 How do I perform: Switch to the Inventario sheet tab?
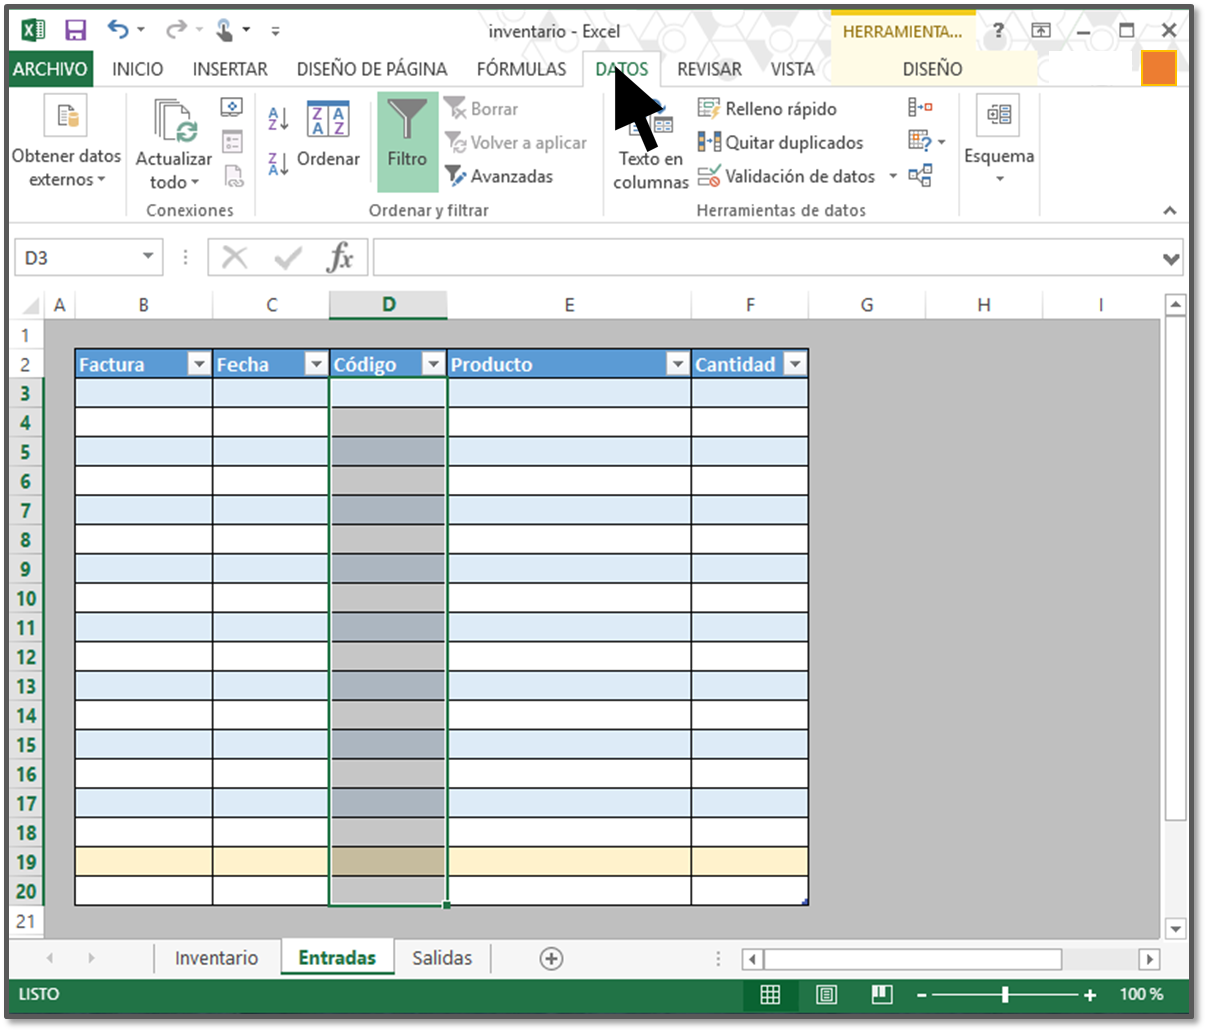pos(216,958)
